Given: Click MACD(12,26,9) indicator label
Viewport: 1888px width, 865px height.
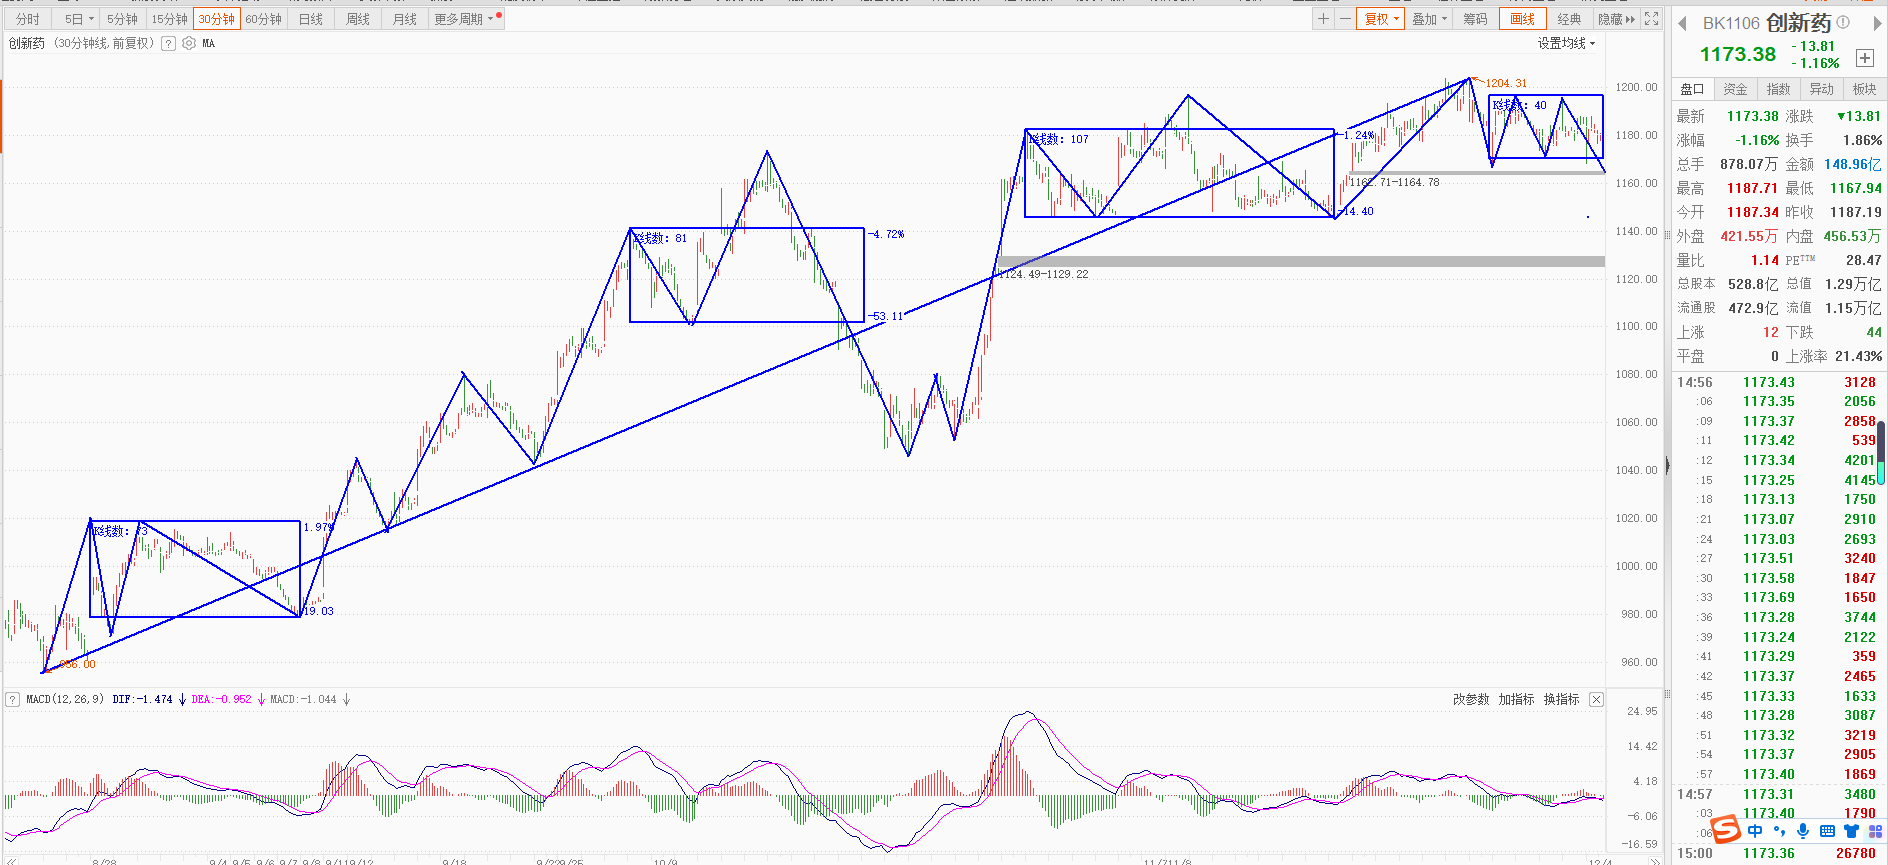Looking at the screenshot, I should (x=65, y=699).
